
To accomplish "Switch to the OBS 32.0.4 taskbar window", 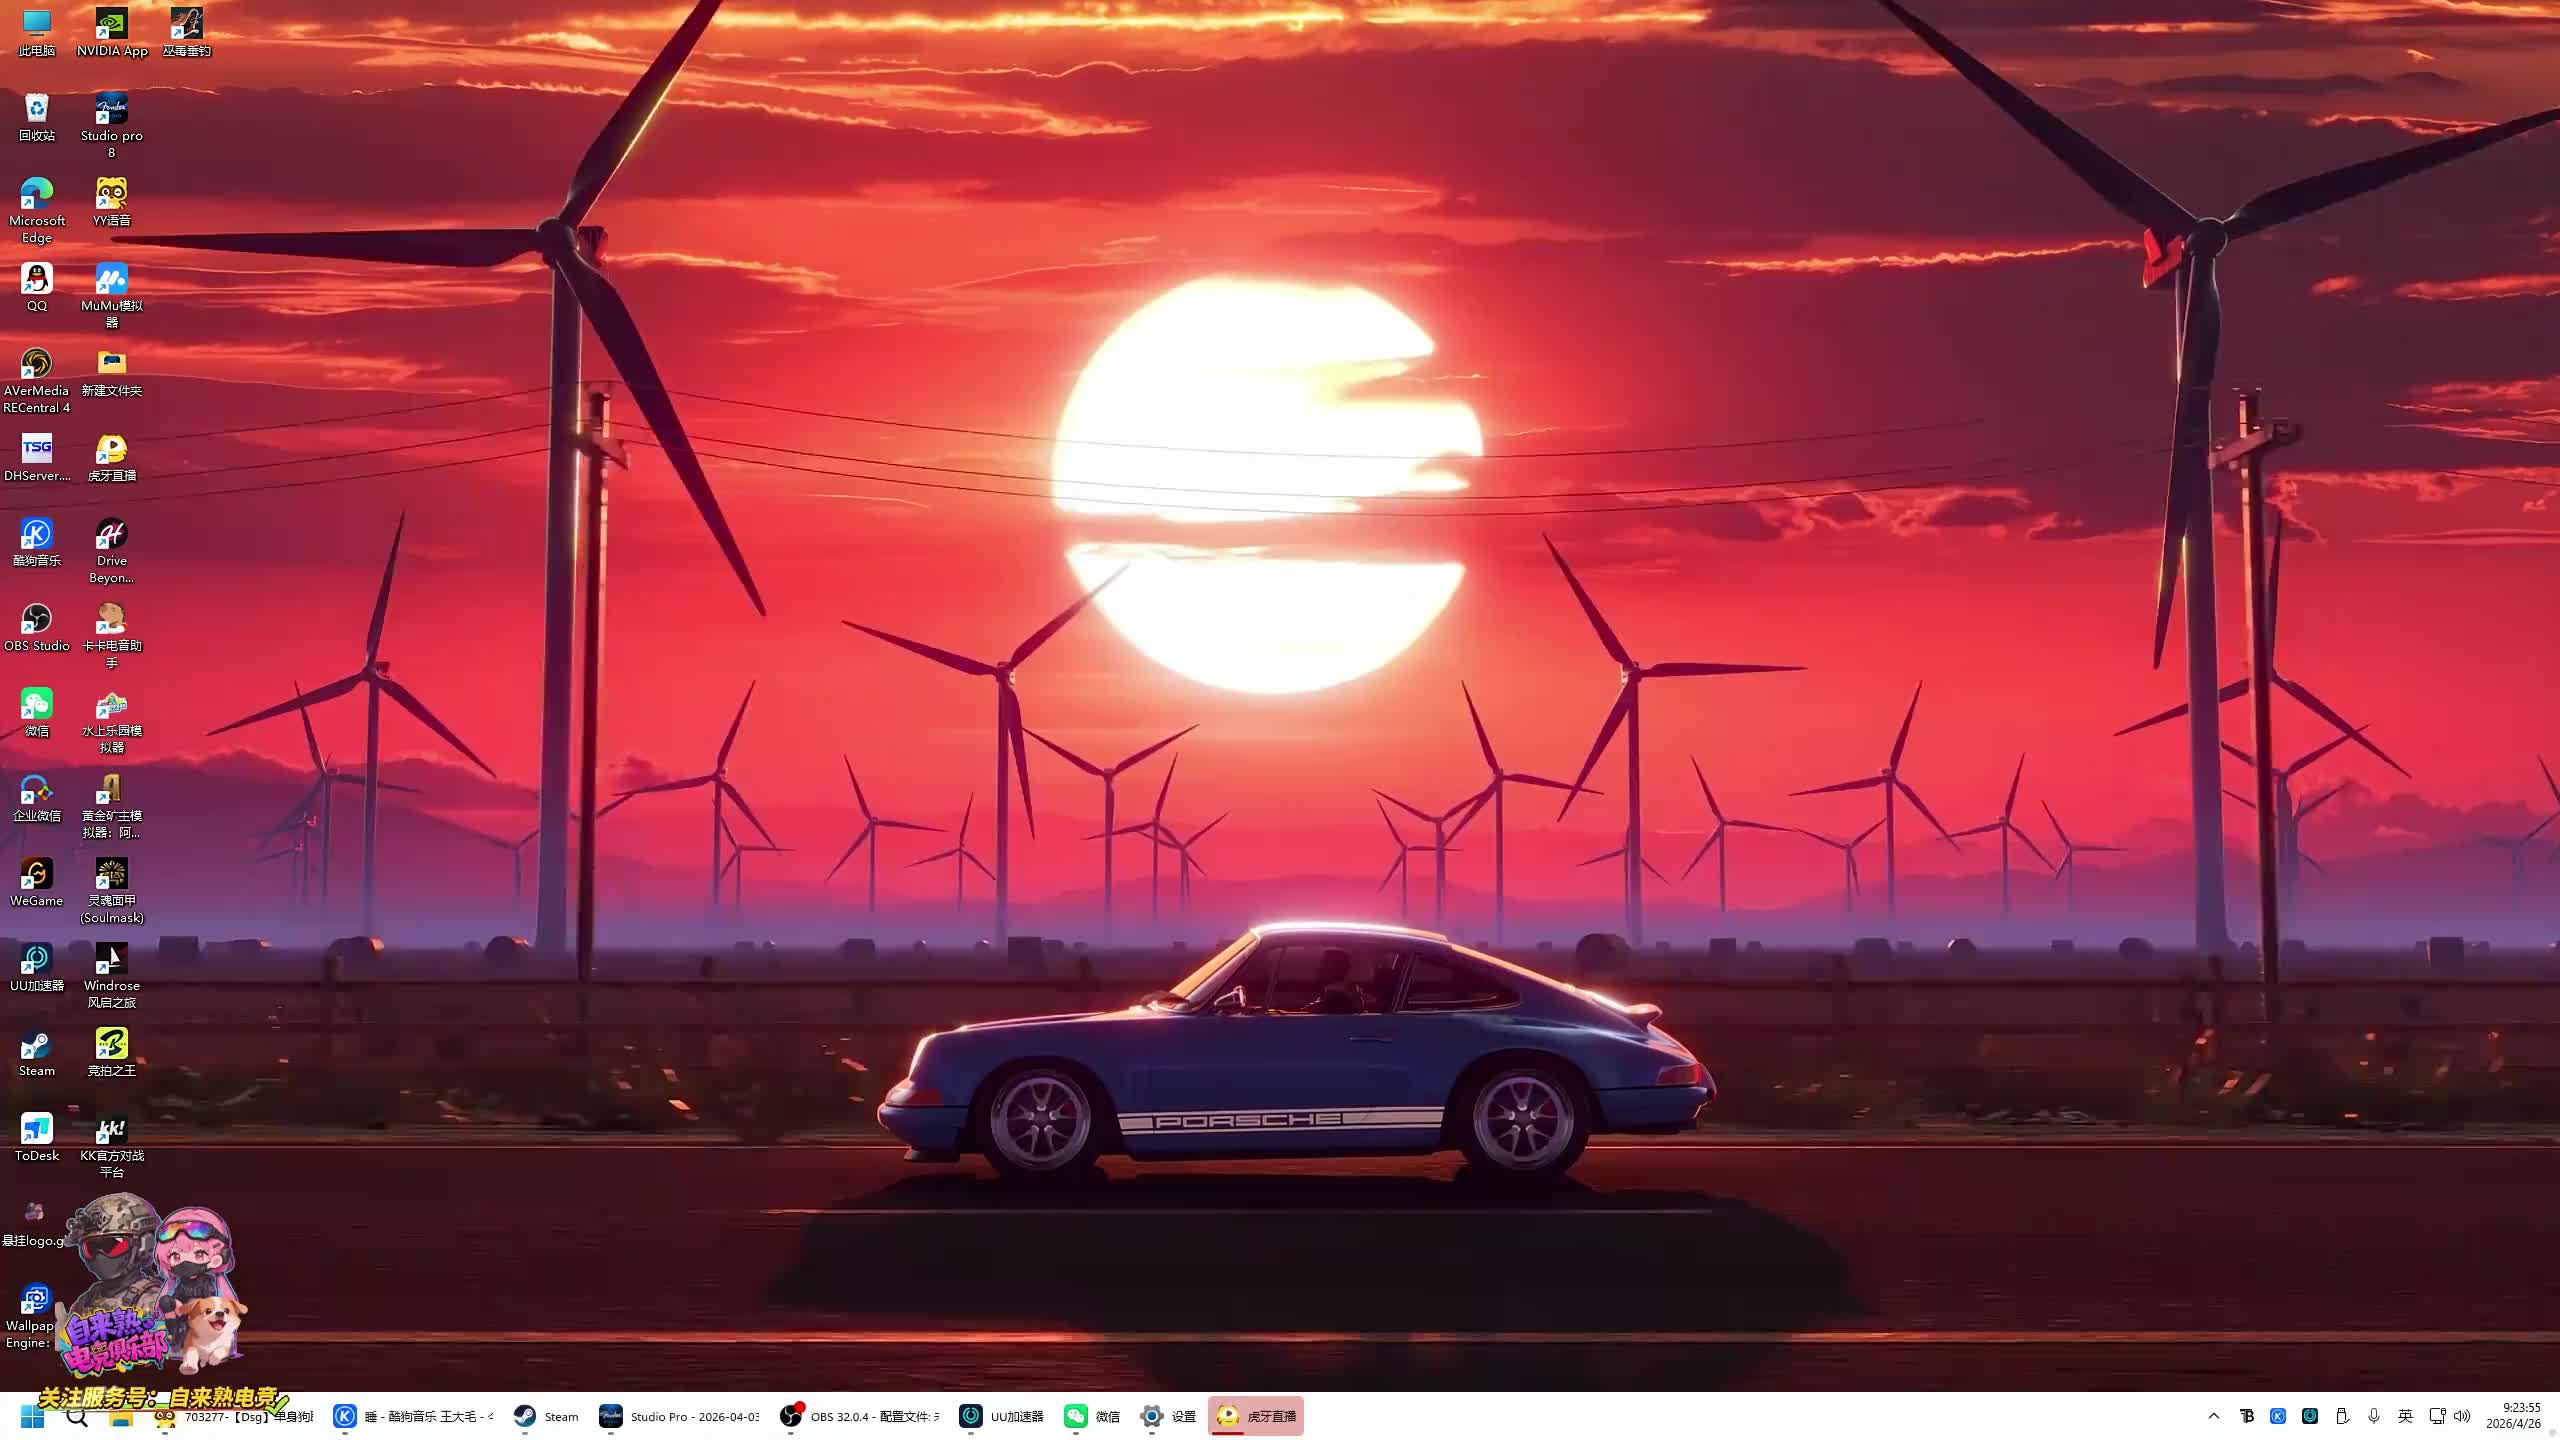I will click(x=860, y=1416).
